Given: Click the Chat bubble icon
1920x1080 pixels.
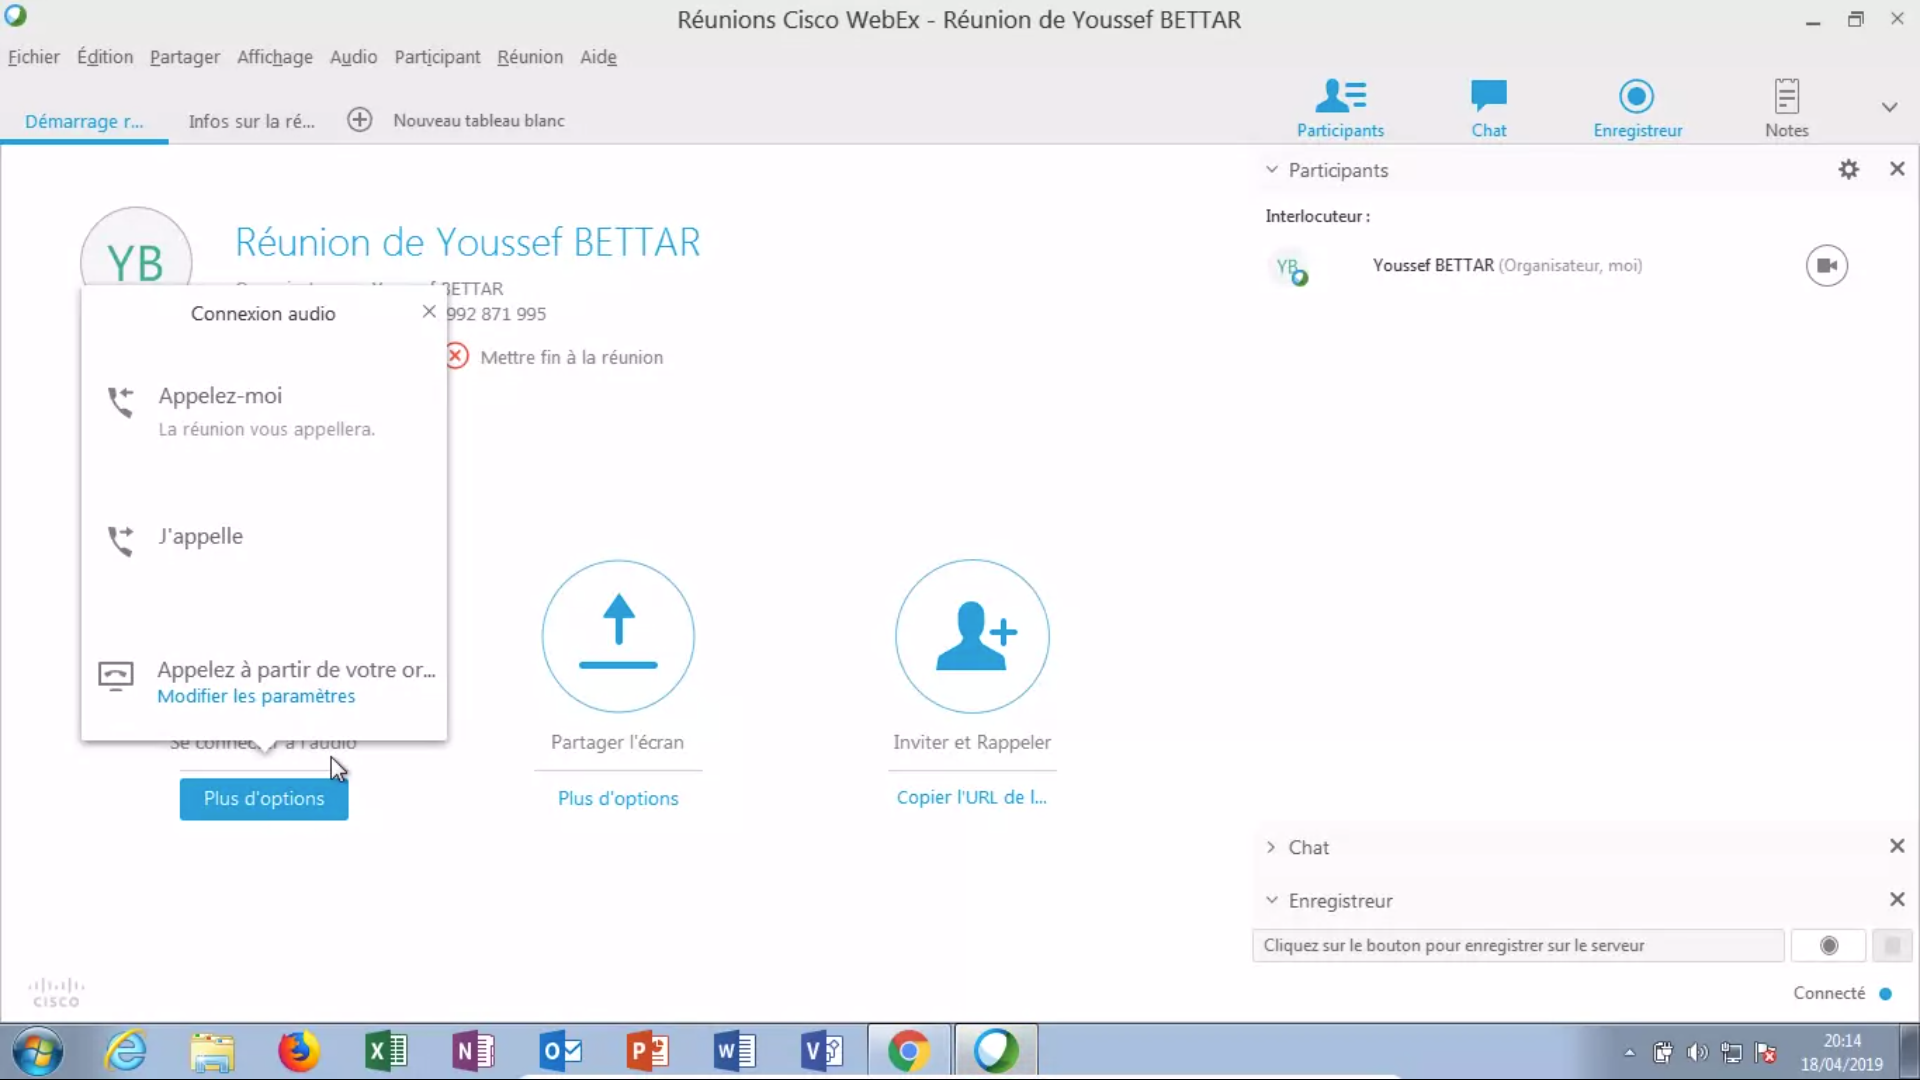Looking at the screenshot, I should click(x=1488, y=97).
